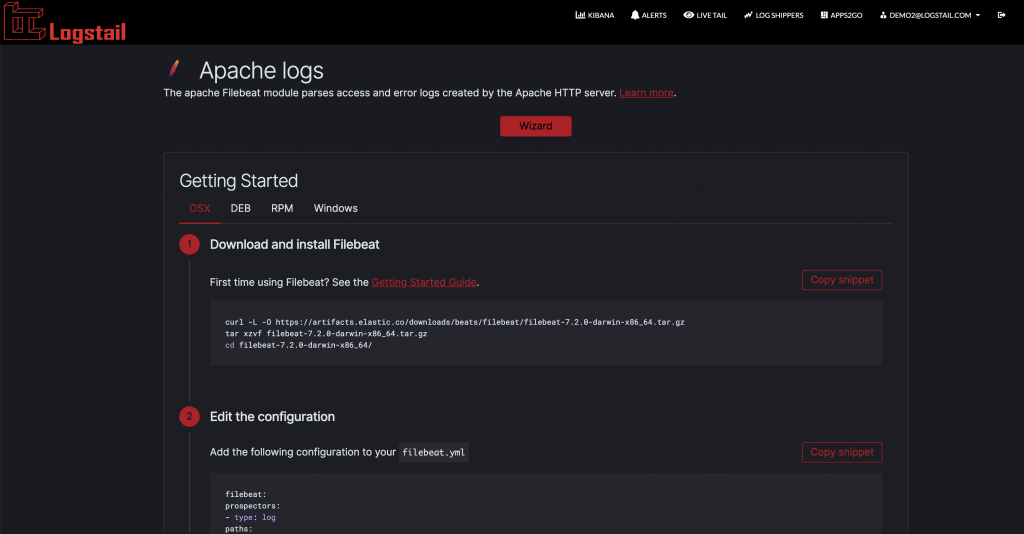This screenshot has height=534, width=1024.
Task: Open the Windows tab
Action: pyautogui.click(x=335, y=208)
